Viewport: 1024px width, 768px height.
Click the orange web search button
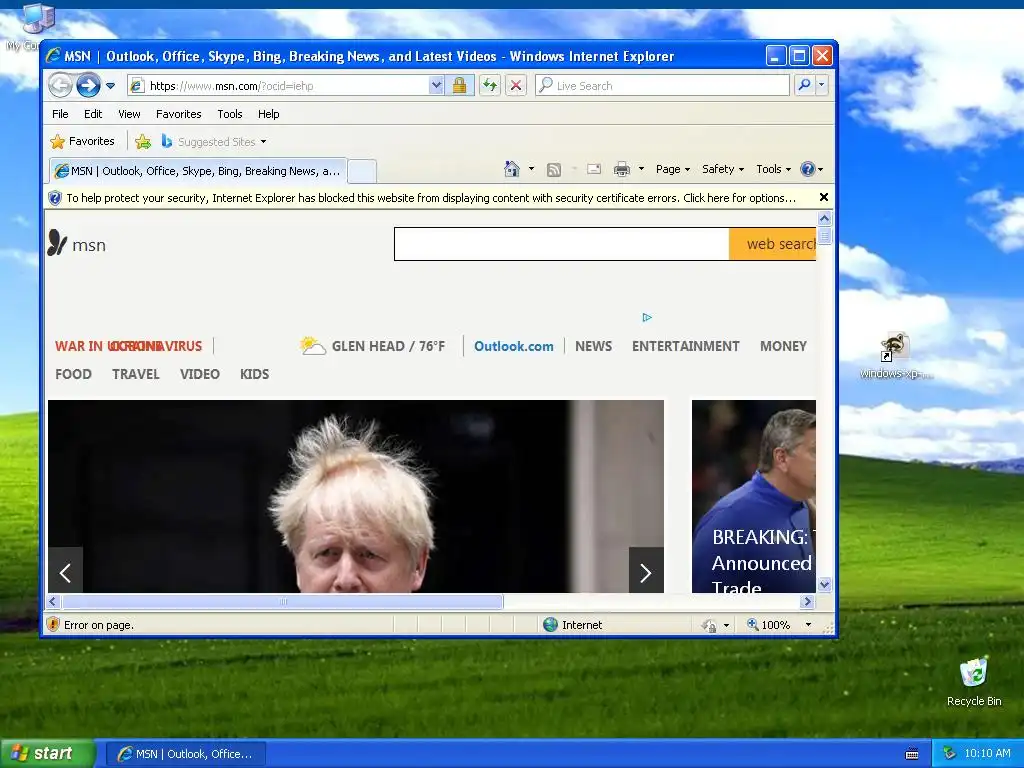pyautogui.click(x=773, y=244)
